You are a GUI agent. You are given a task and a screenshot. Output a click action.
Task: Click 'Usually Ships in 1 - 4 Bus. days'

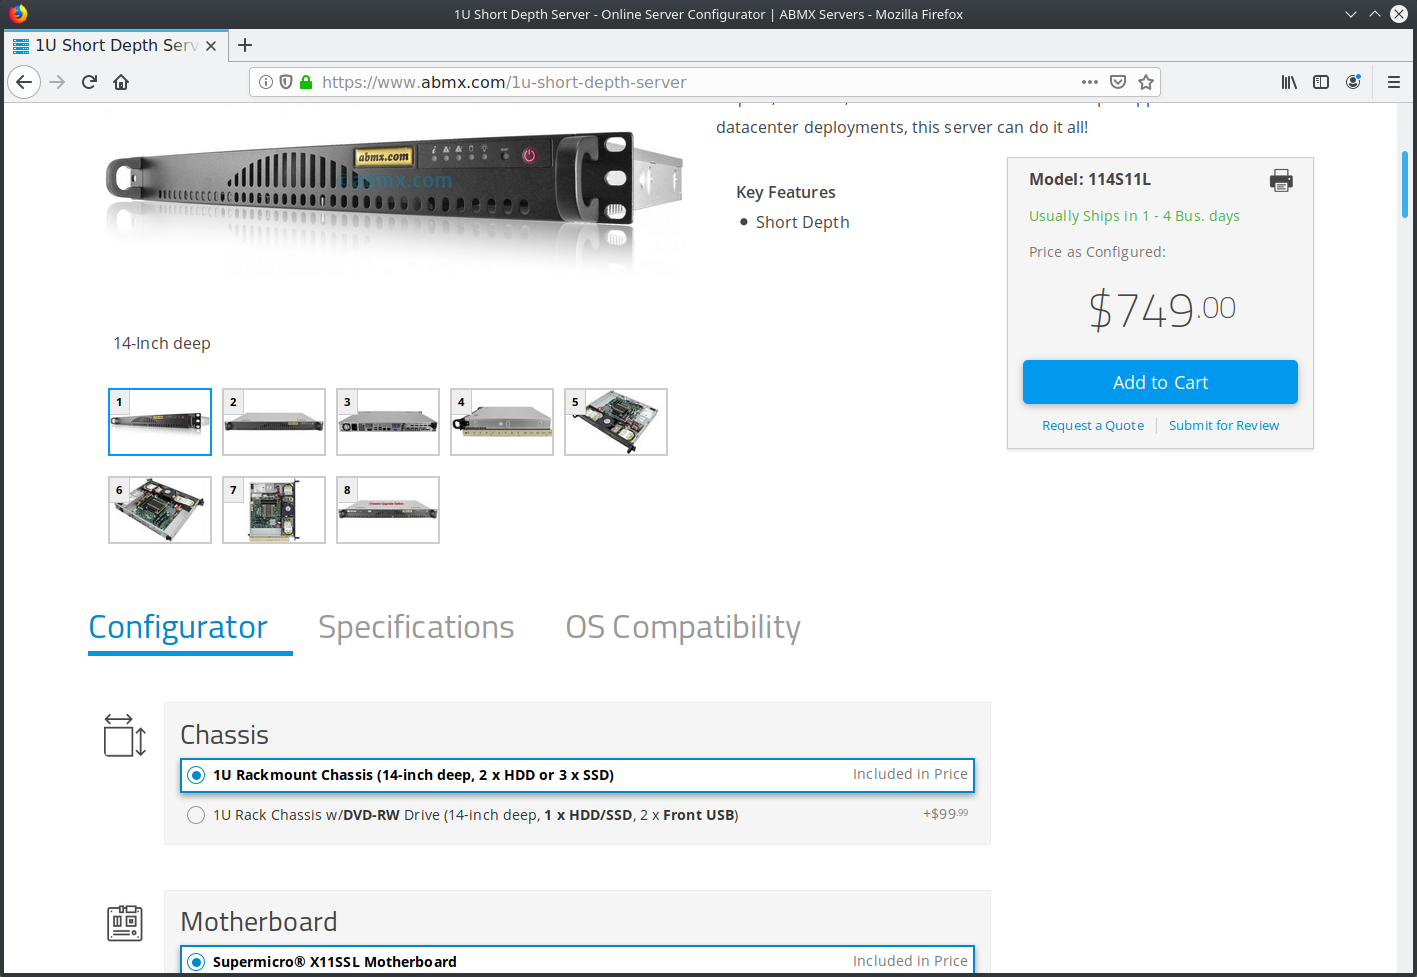(1134, 216)
